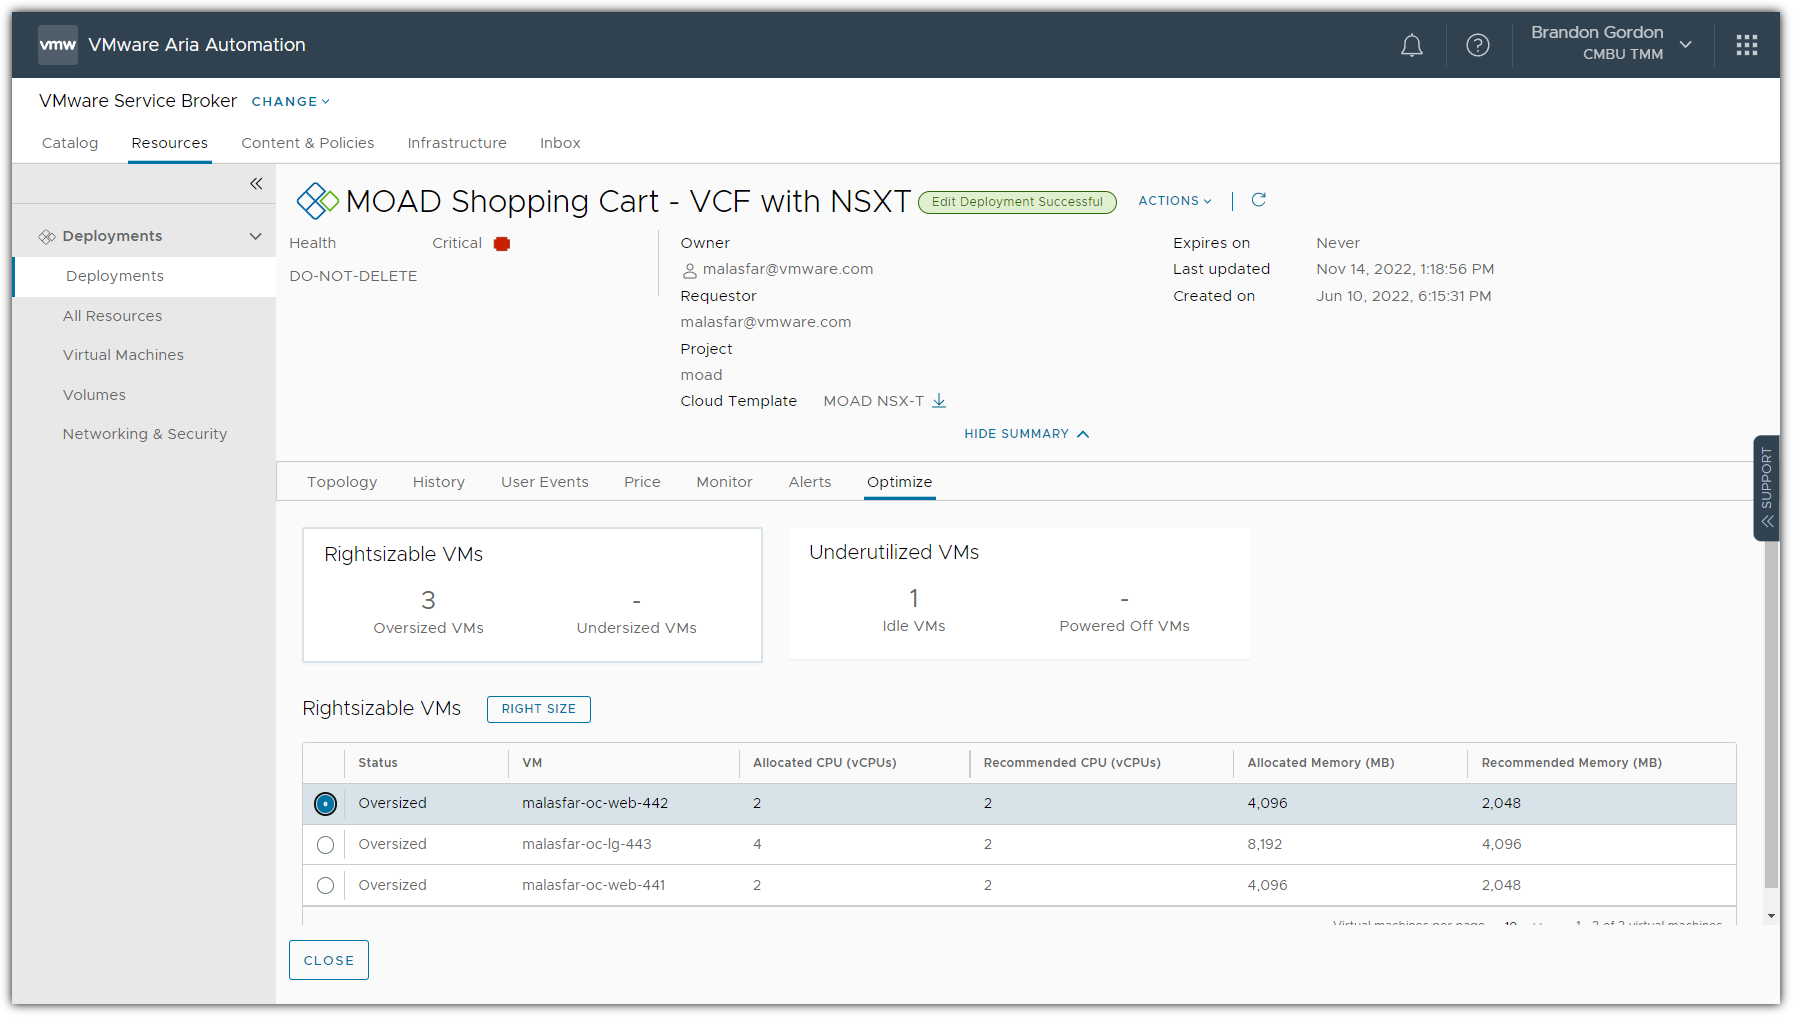Open the SUPPORT side panel tab
The image size is (1793, 1017).
pyautogui.click(x=1766, y=488)
